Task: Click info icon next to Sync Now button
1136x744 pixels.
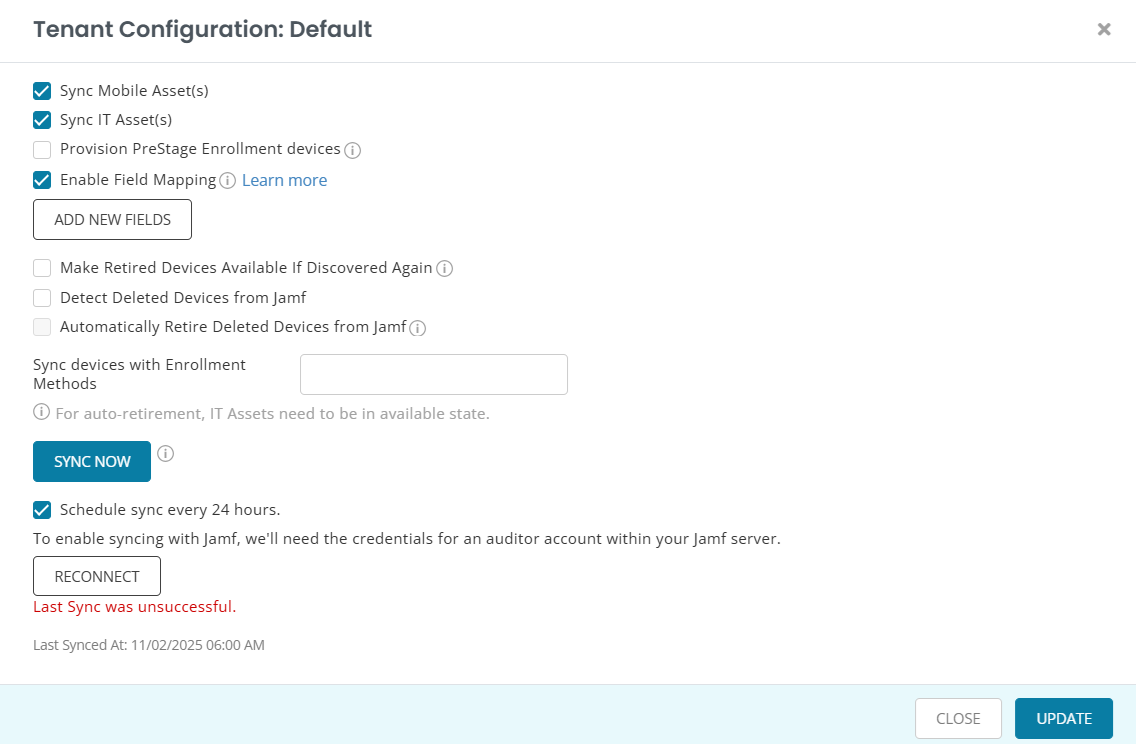Action: pos(166,454)
